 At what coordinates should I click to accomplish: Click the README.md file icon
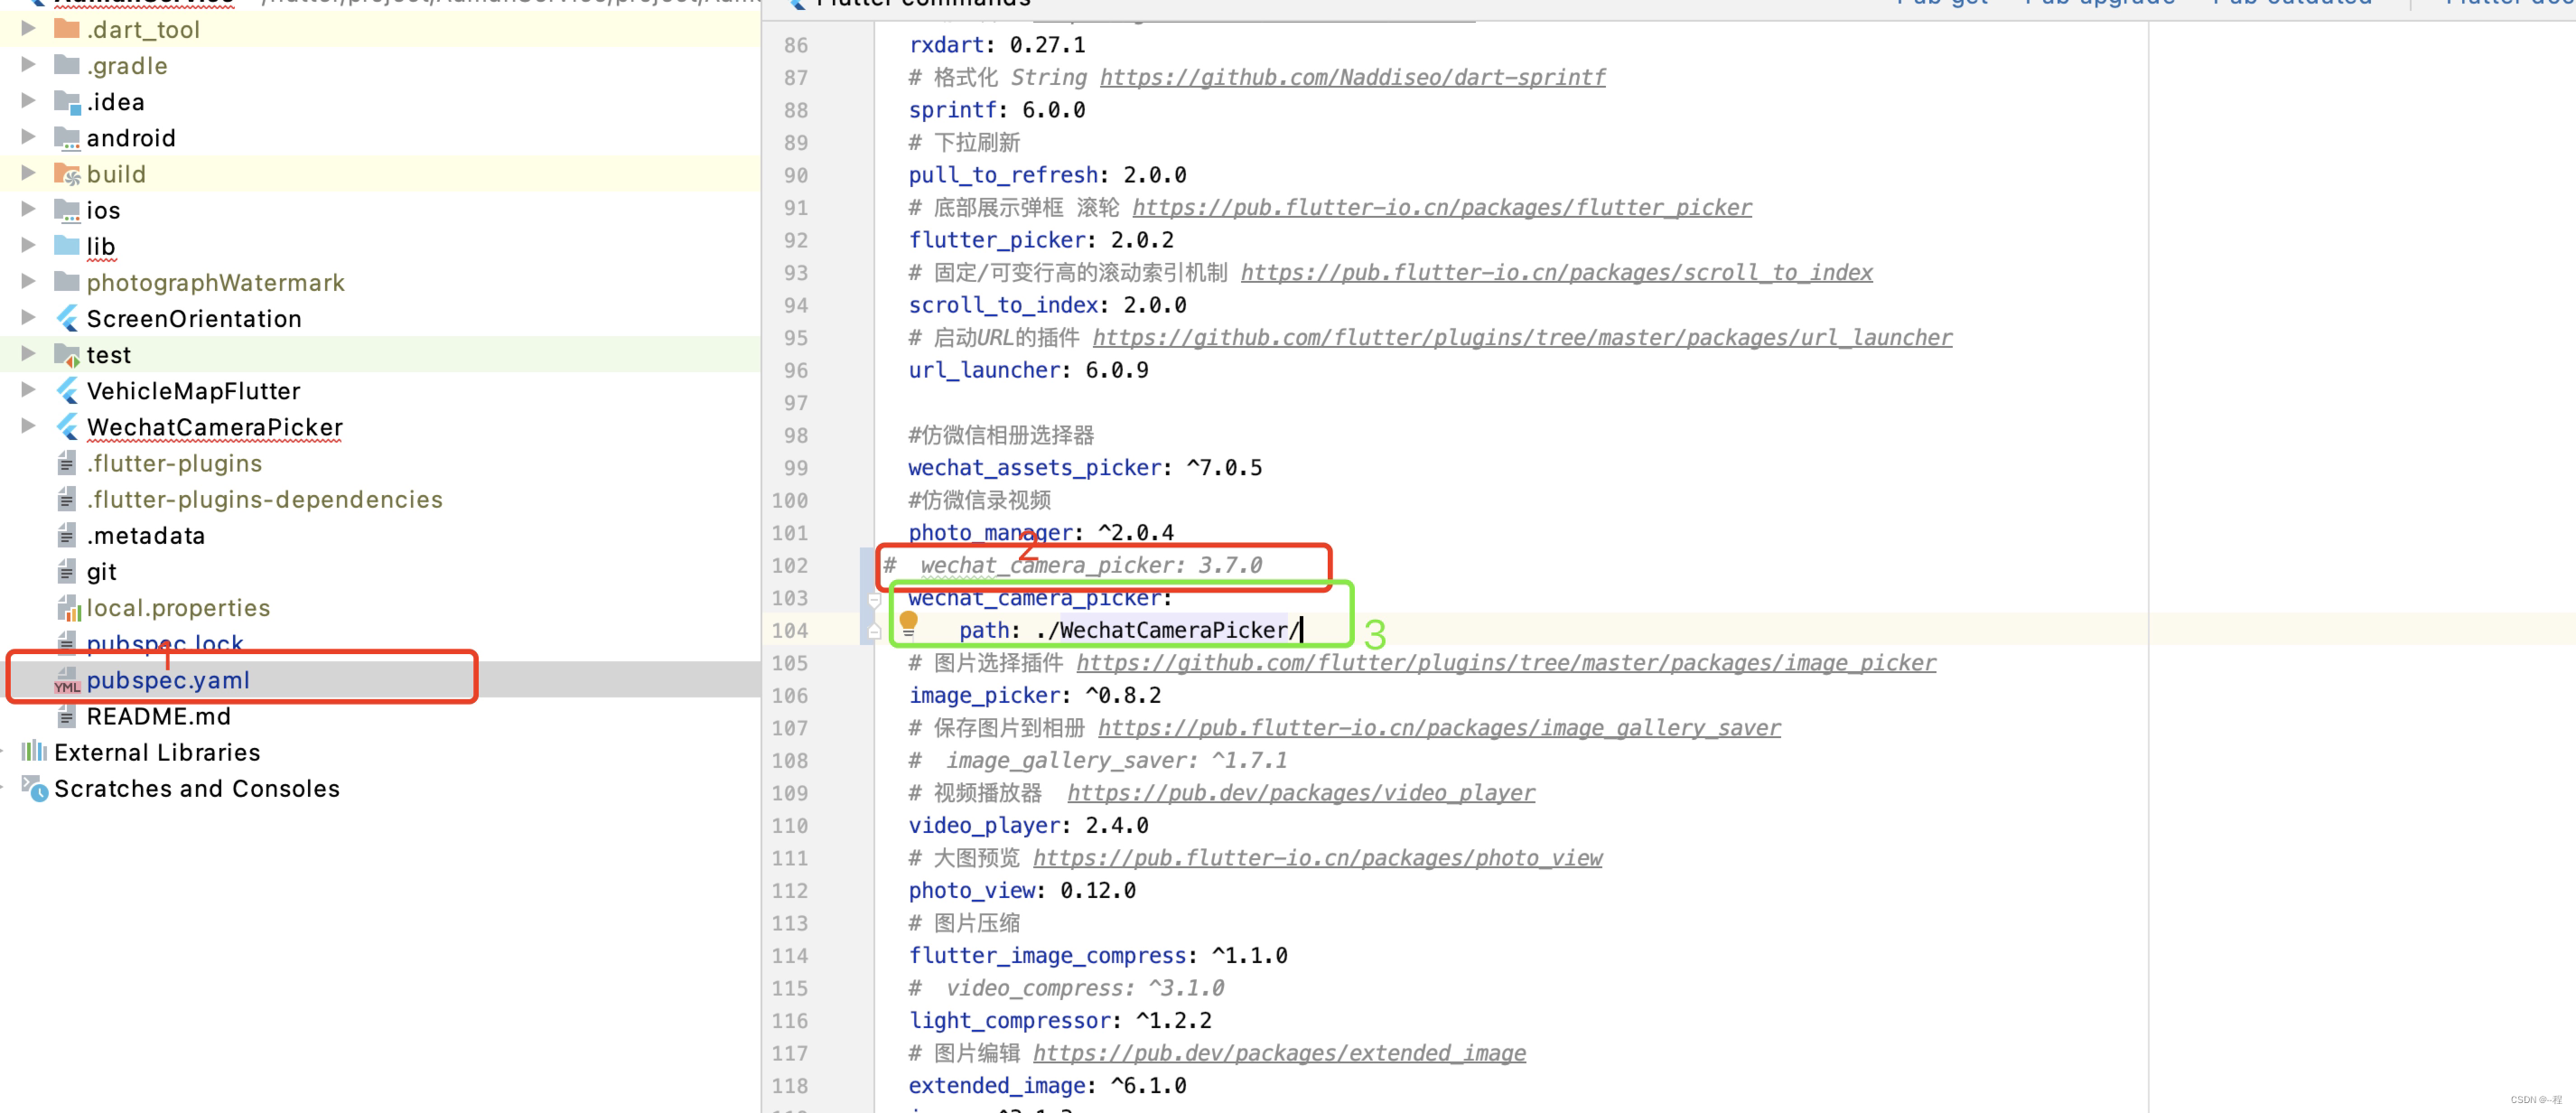click(66, 716)
